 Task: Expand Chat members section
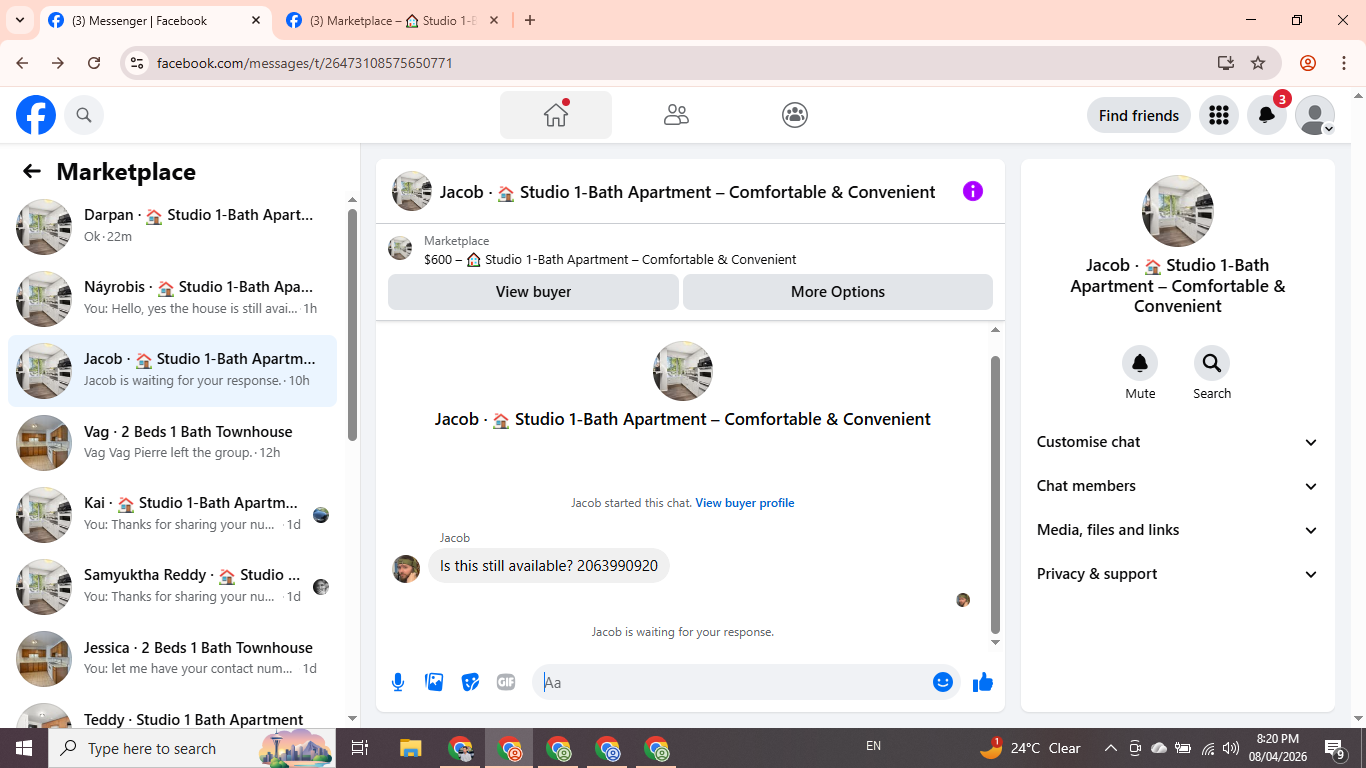1178,486
